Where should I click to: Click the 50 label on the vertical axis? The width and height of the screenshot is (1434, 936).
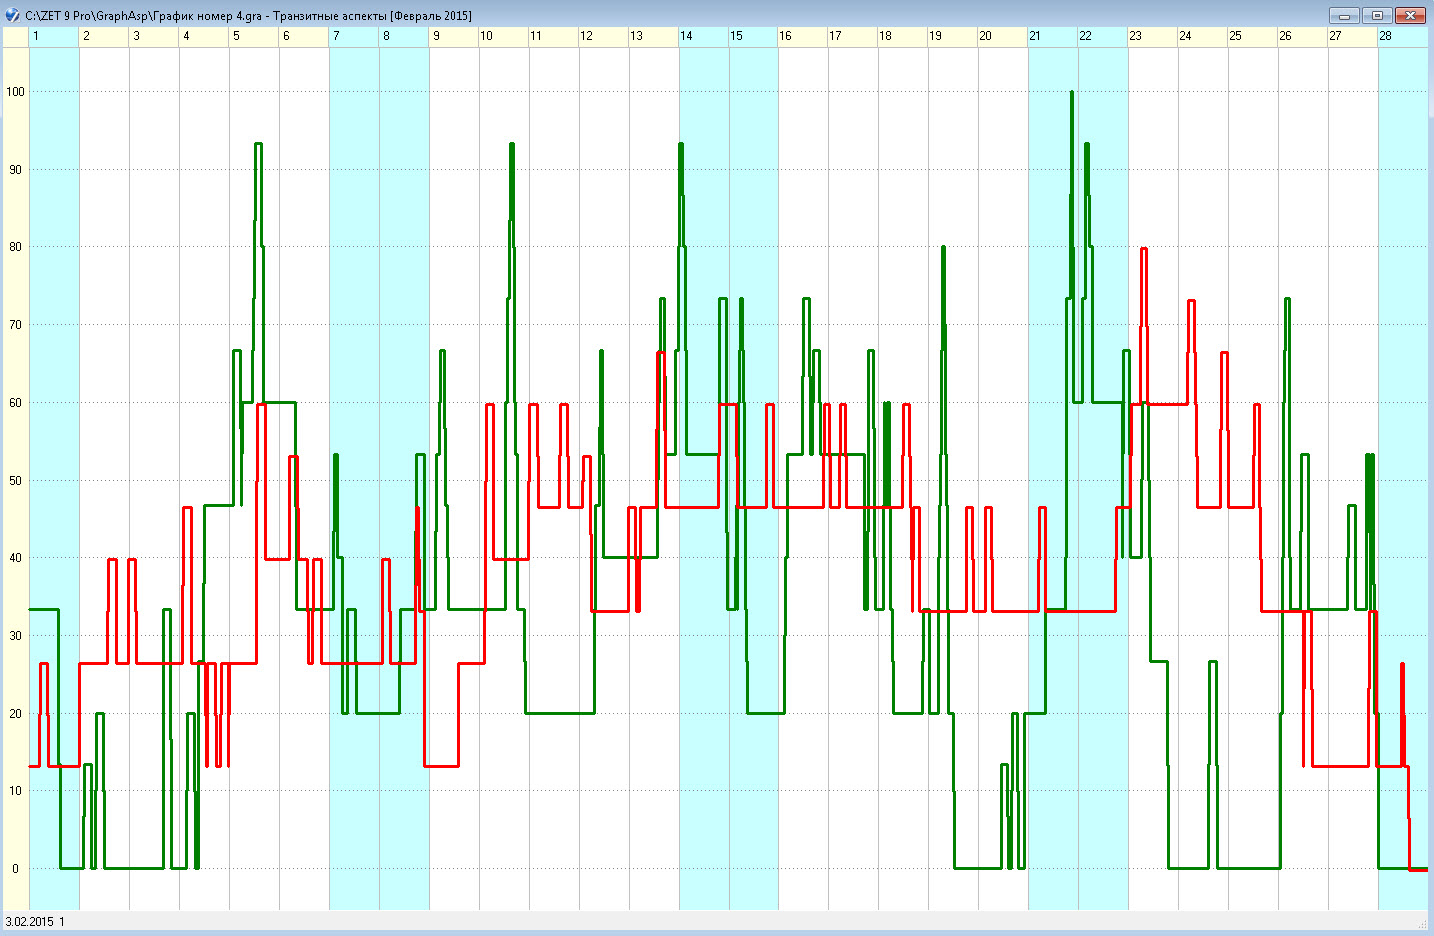click(15, 481)
